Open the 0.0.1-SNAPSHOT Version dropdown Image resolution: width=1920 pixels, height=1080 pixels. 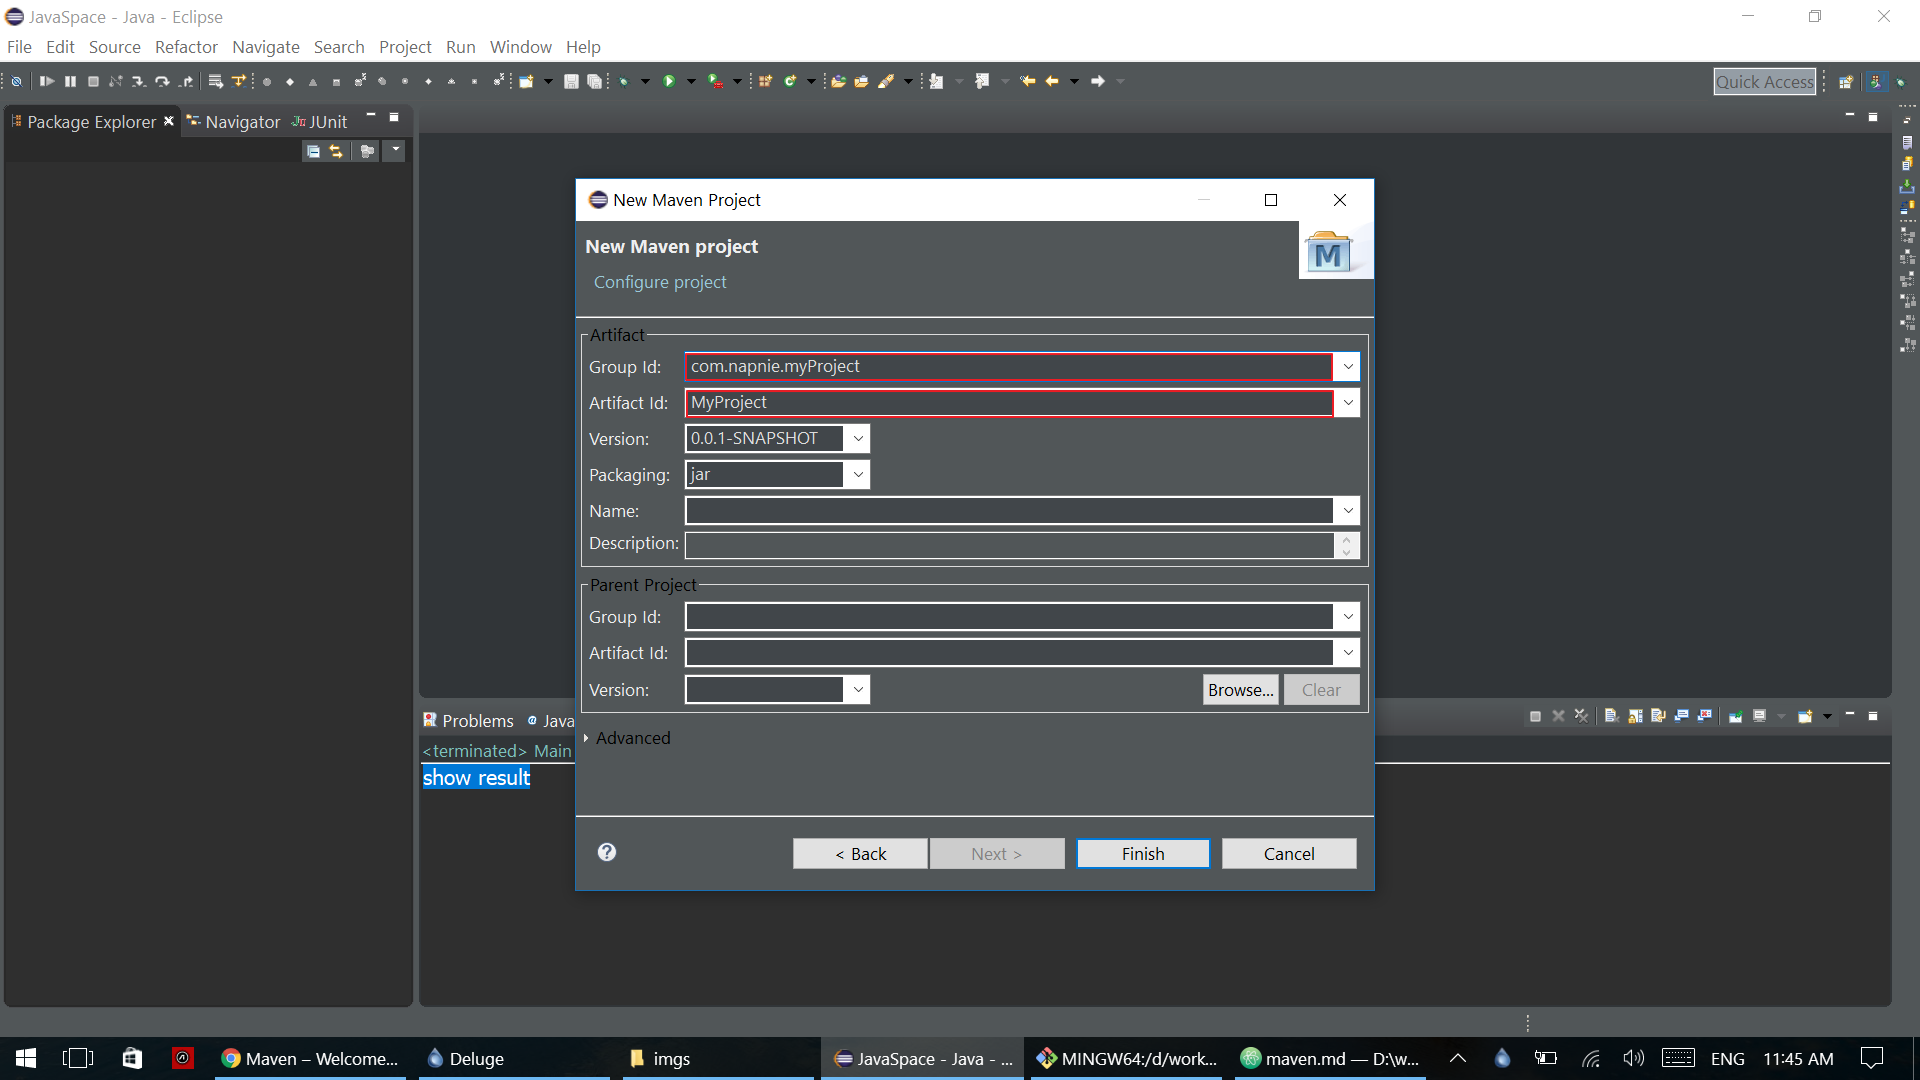(857, 439)
